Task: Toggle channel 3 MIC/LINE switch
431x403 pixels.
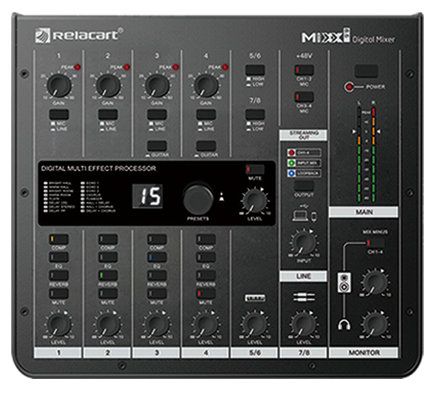Action: [157, 115]
